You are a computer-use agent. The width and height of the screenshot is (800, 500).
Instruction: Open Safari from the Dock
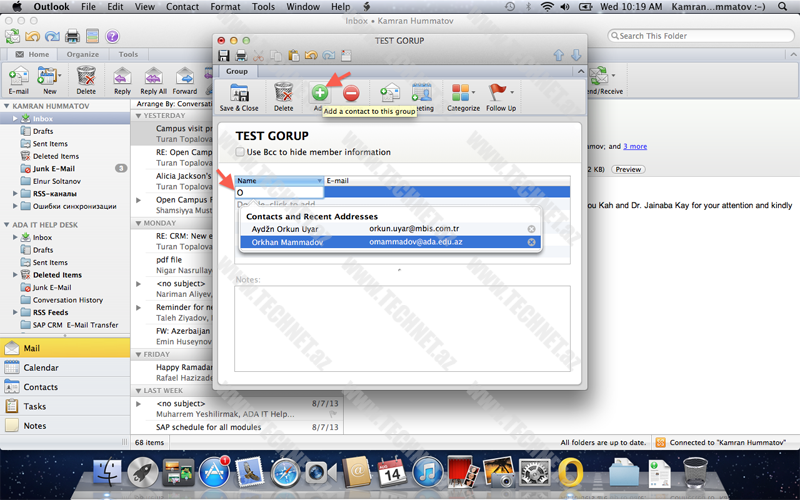(x=285, y=471)
